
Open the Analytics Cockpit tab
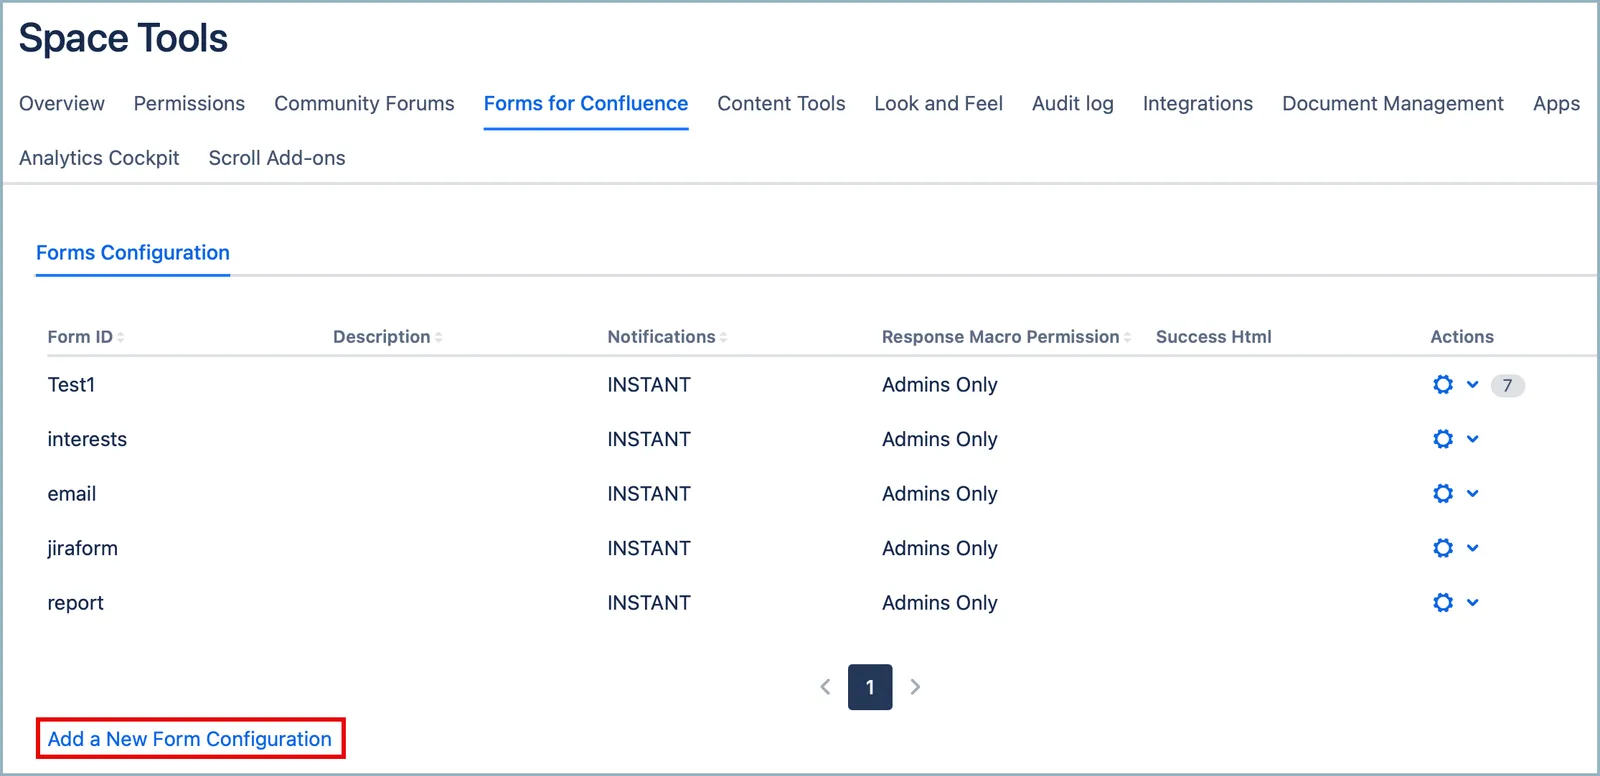[99, 158]
